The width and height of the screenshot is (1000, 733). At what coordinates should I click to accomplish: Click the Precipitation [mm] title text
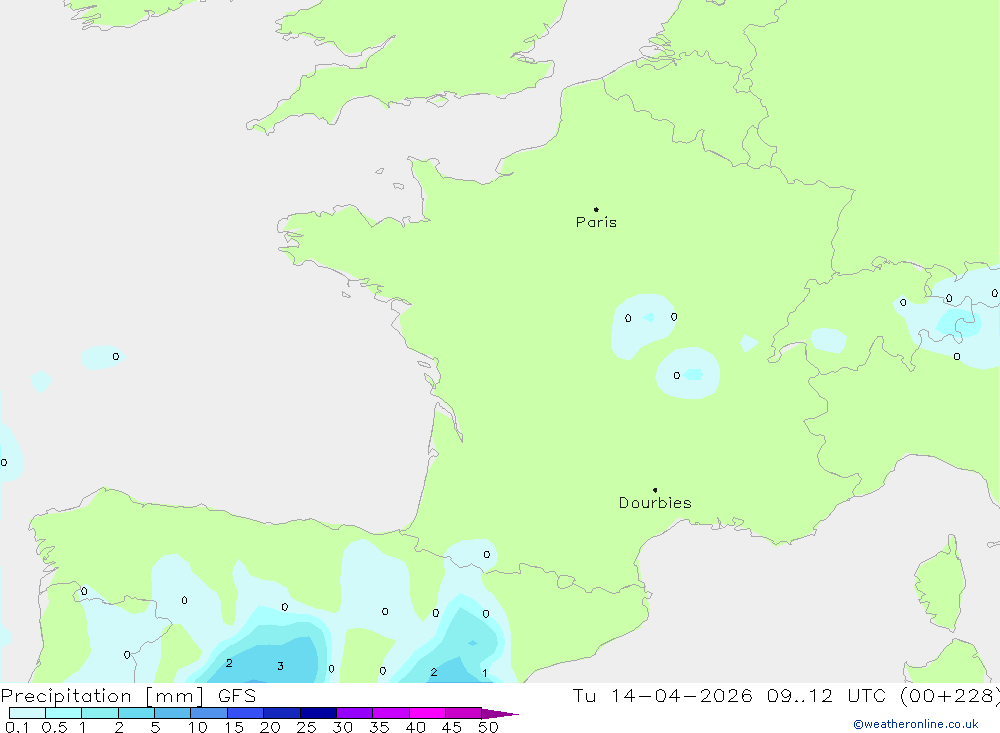[x=102, y=696]
